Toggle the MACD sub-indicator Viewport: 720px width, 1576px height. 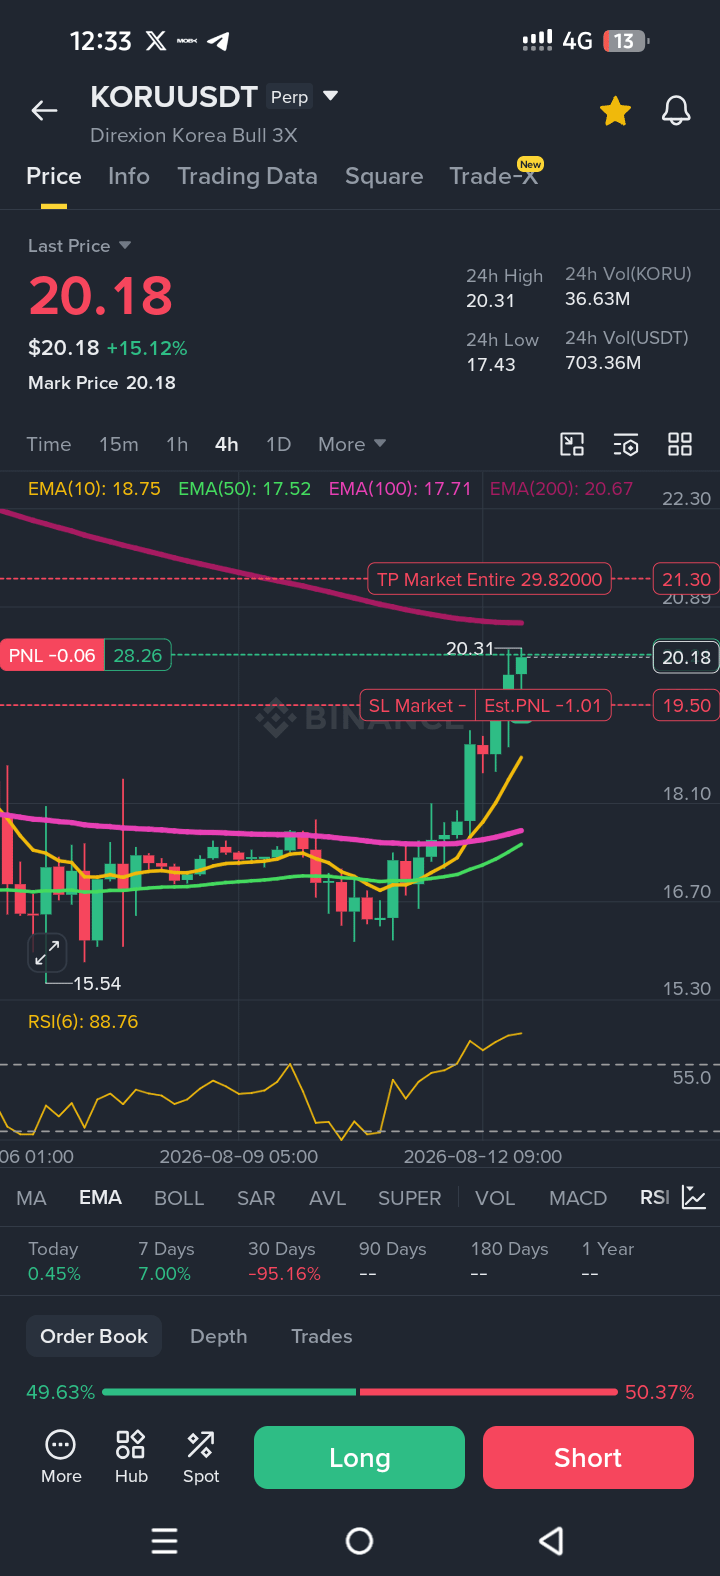pyautogui.click(x=578, y=1198)
